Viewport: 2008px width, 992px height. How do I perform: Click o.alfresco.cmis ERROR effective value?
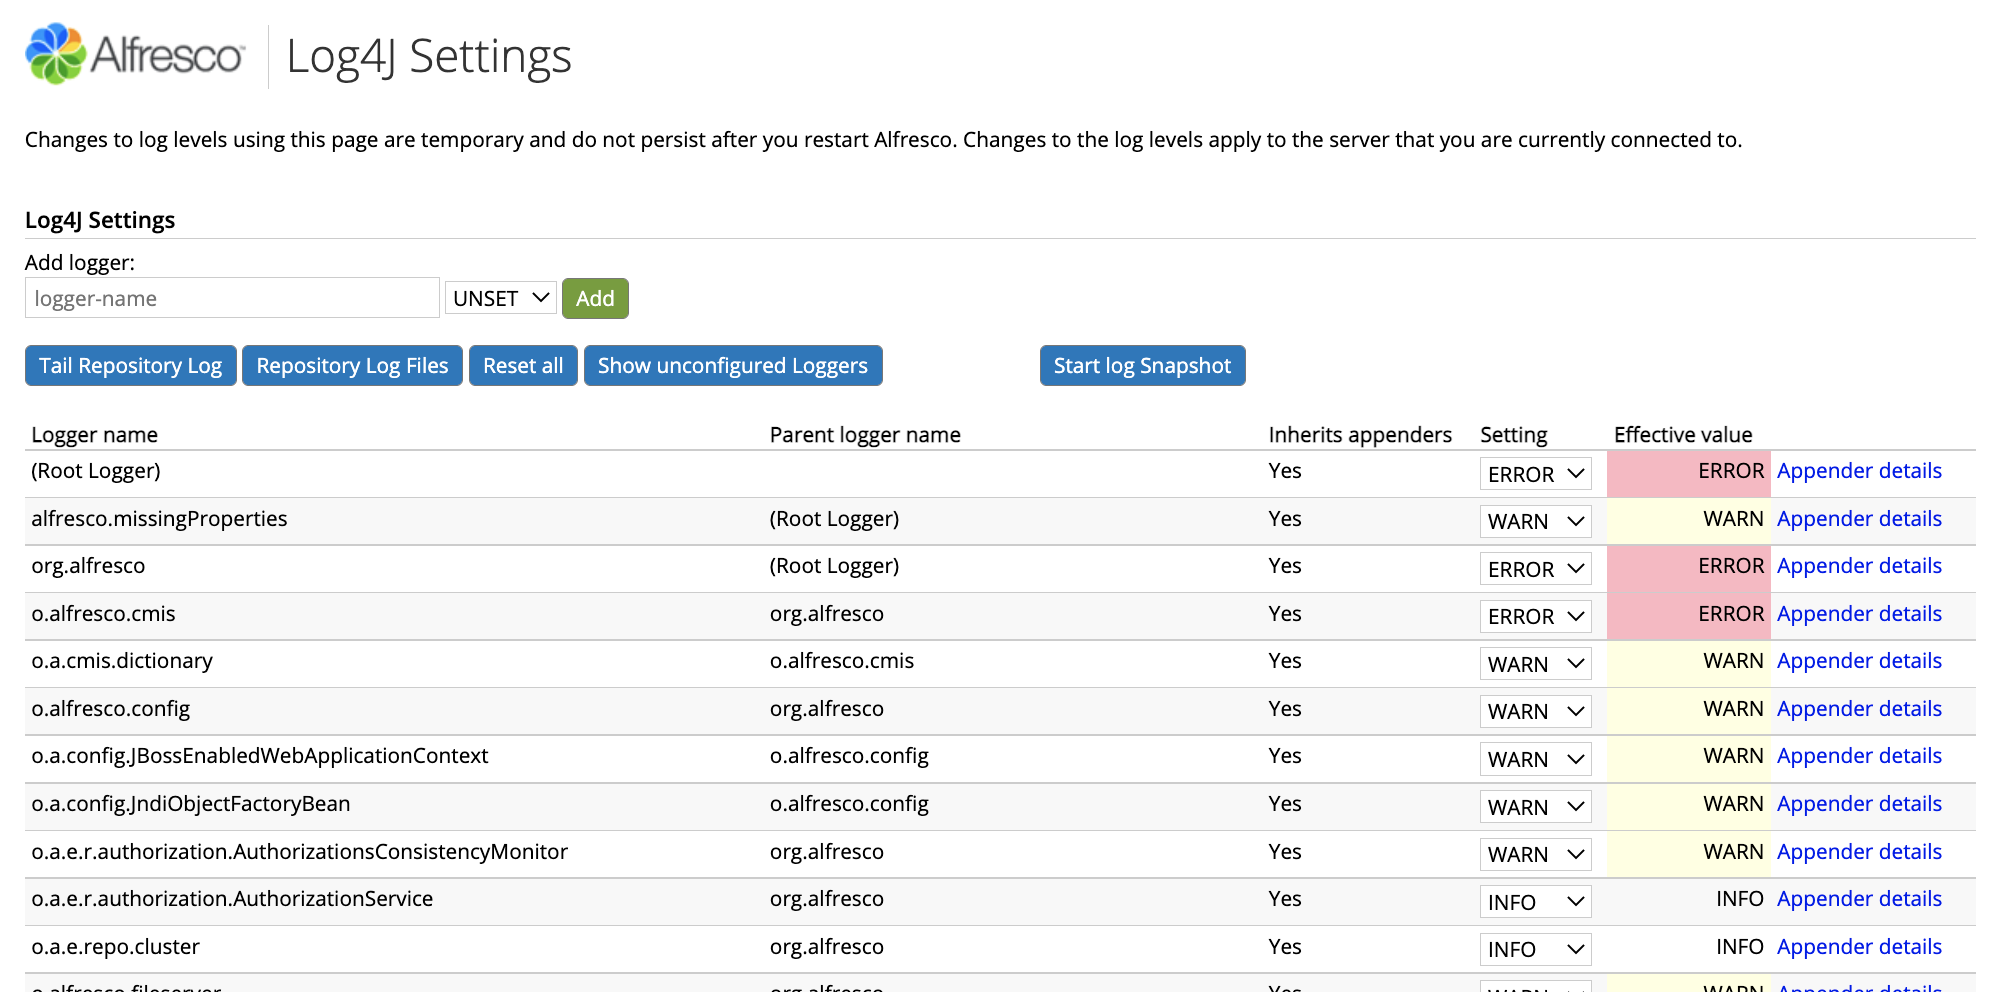click(1688, 614)
